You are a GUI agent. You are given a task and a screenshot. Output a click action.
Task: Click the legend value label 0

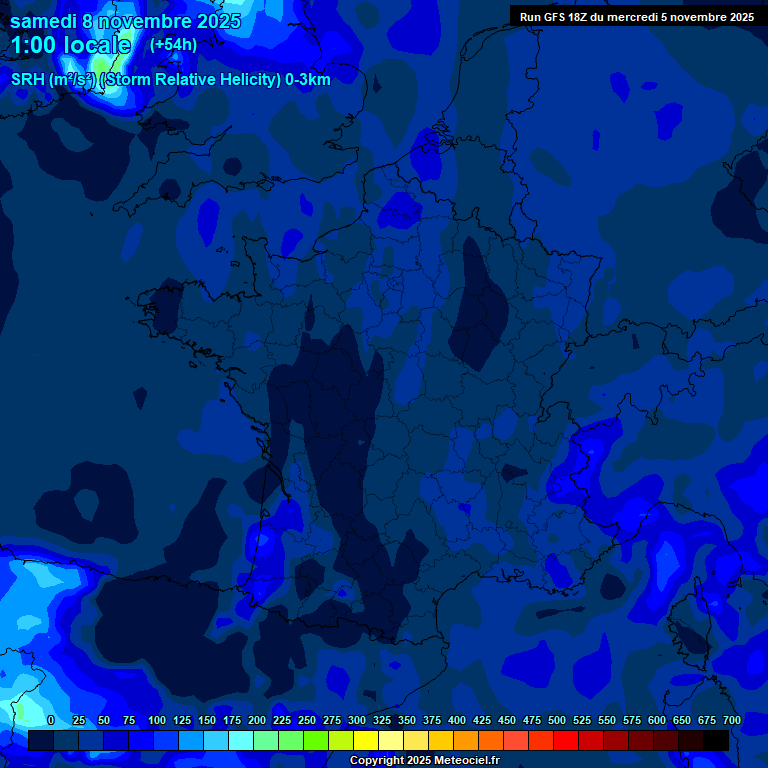click(51, 720)
